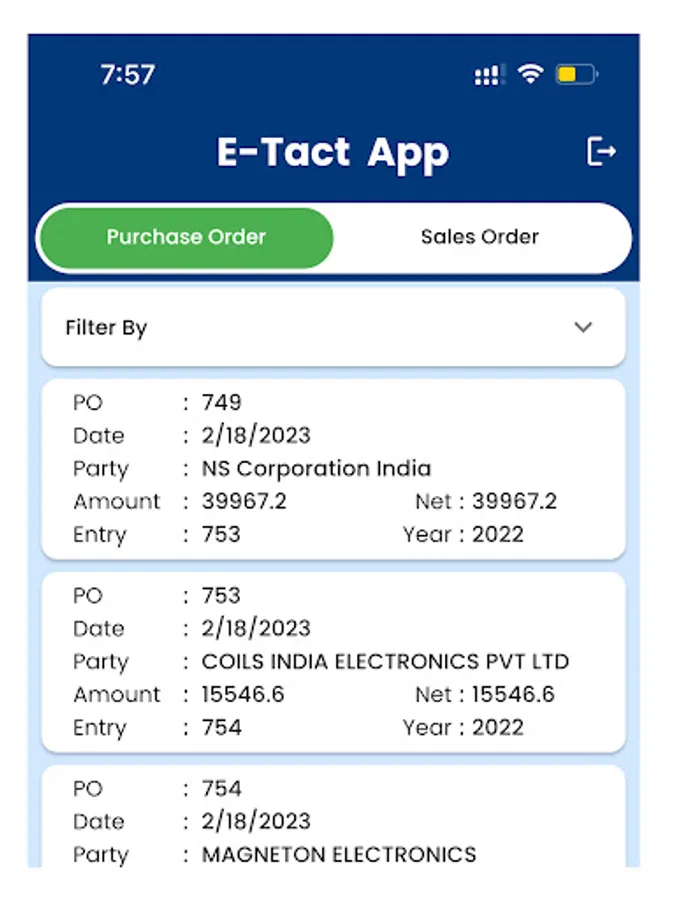Tap the 7:57 clock in status bar

[x=127, y=75]
